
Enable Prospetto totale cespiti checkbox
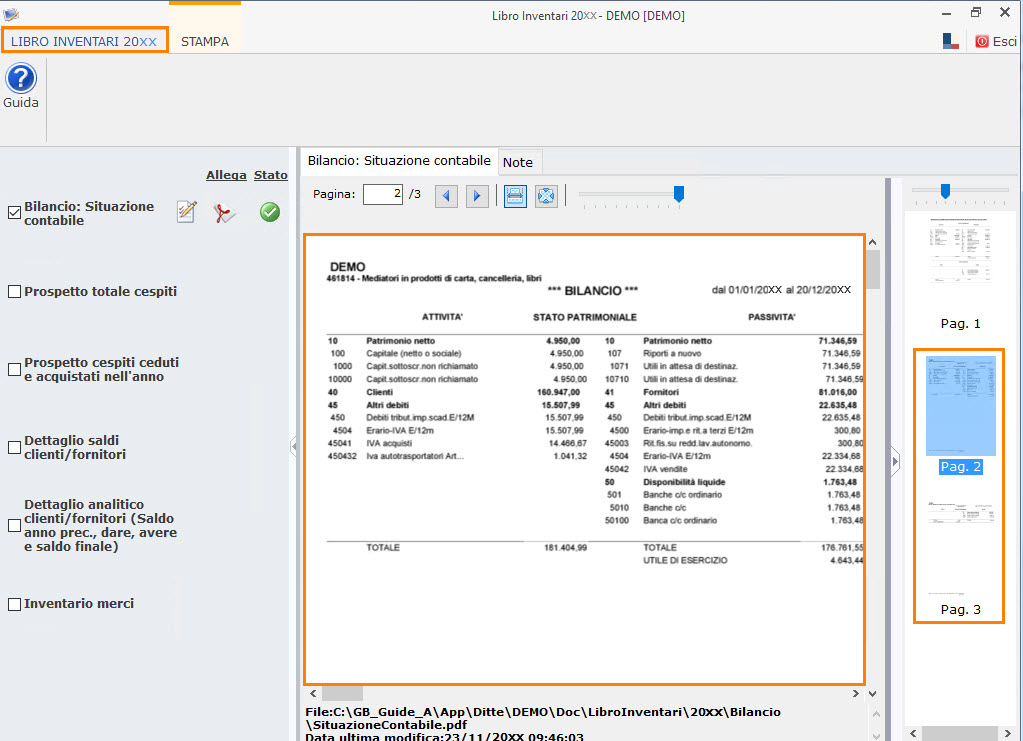[14, 292]
